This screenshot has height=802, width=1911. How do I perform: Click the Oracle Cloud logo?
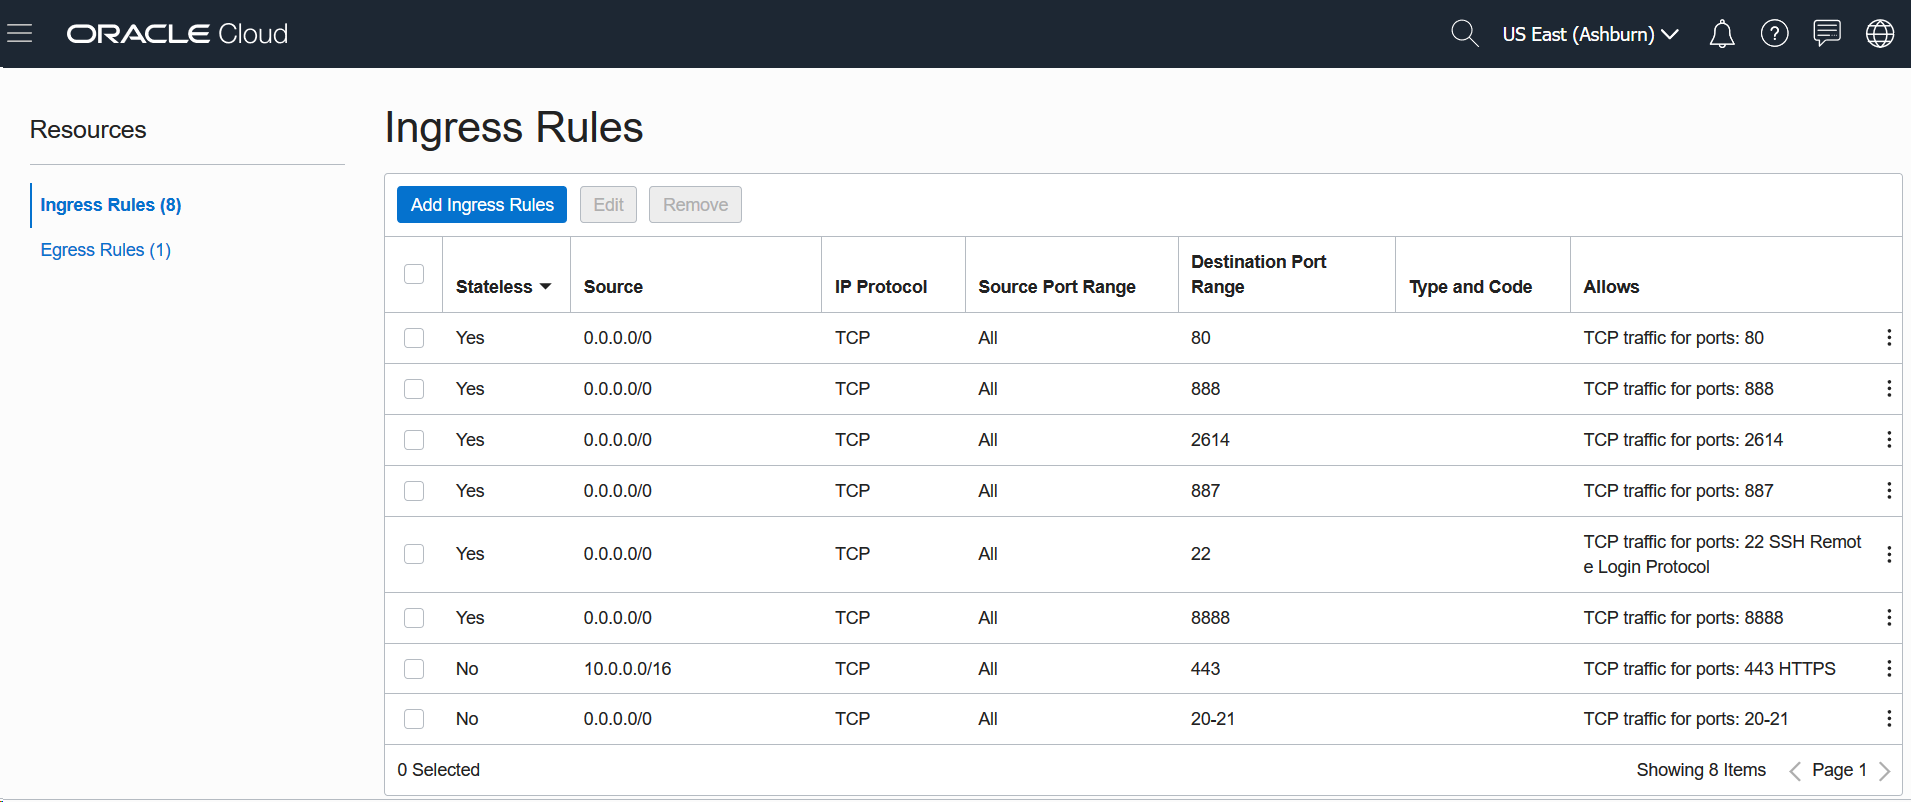point(177,34)
